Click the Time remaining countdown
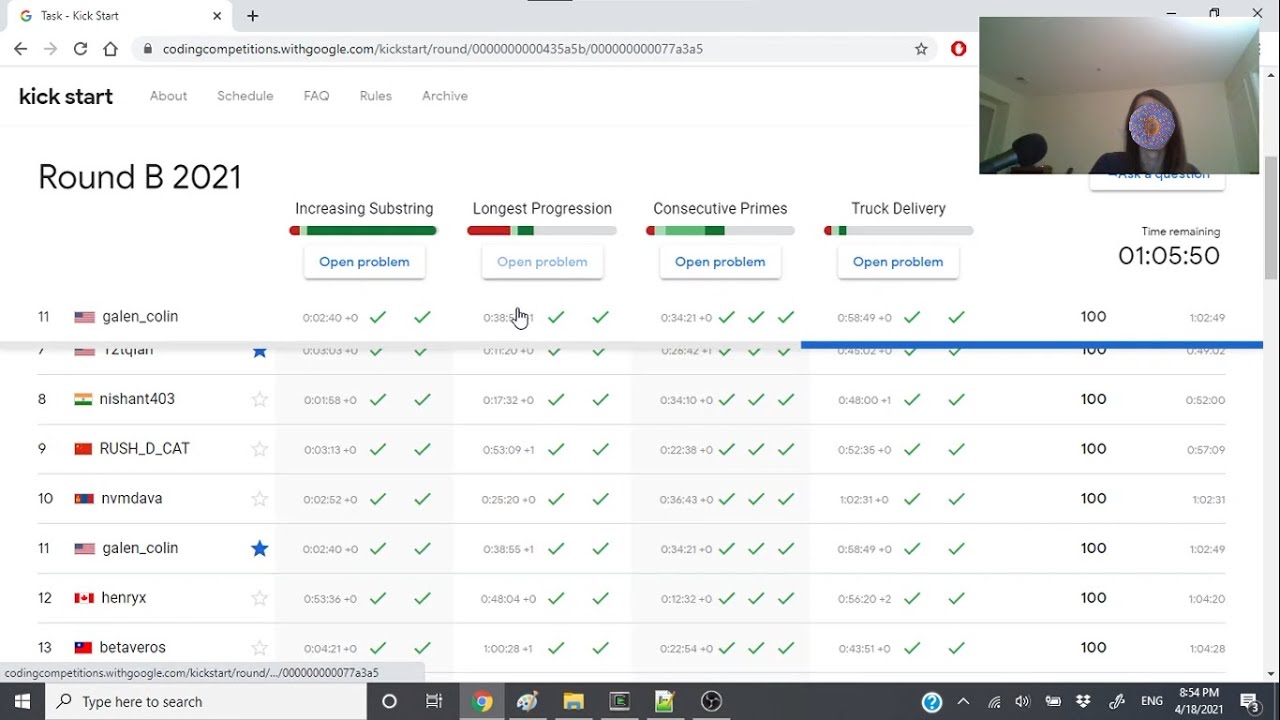Screen dimensions: 1280x720 coord(1169,256)
